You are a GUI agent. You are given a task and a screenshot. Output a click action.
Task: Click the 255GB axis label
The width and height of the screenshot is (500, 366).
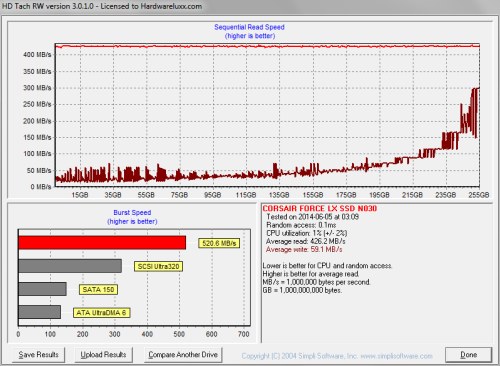click(479, 195)
